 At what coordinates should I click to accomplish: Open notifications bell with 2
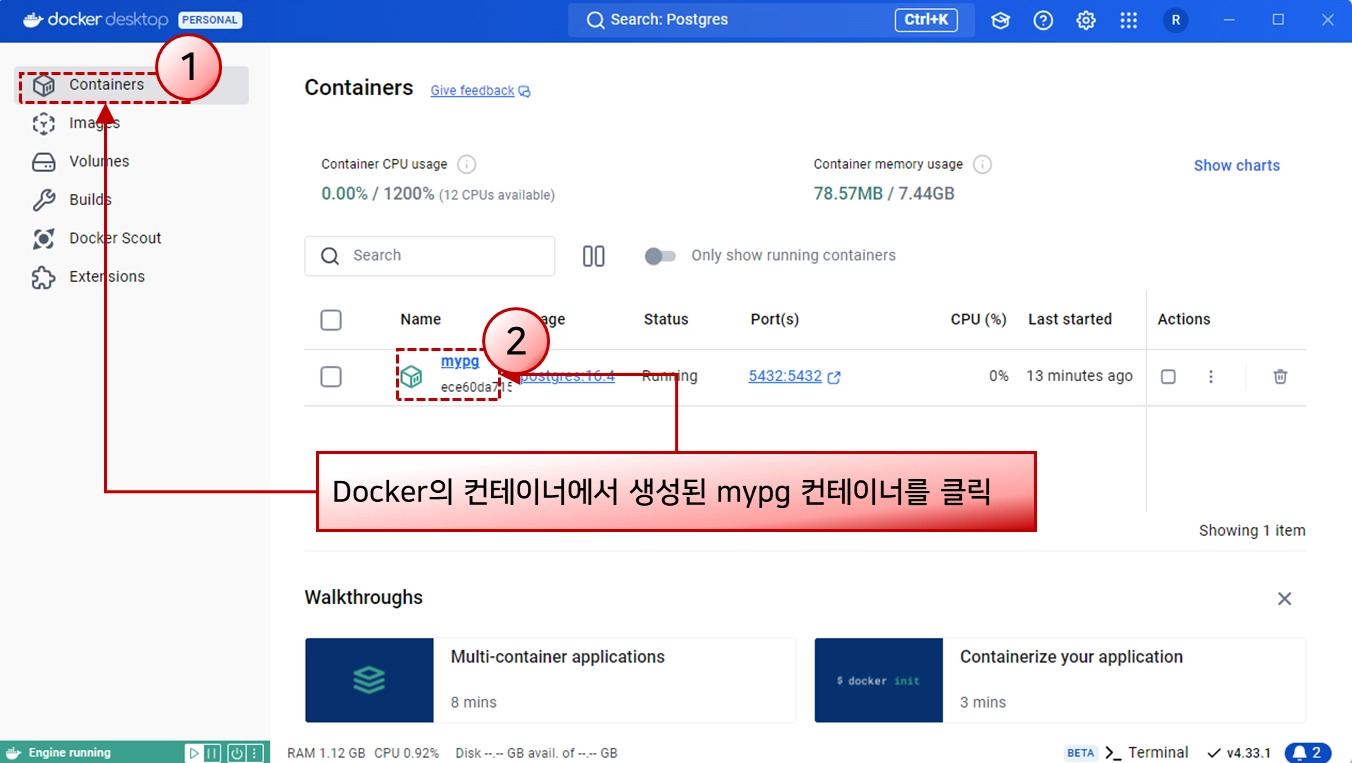pyautogui.click(x=1308, y=753)
